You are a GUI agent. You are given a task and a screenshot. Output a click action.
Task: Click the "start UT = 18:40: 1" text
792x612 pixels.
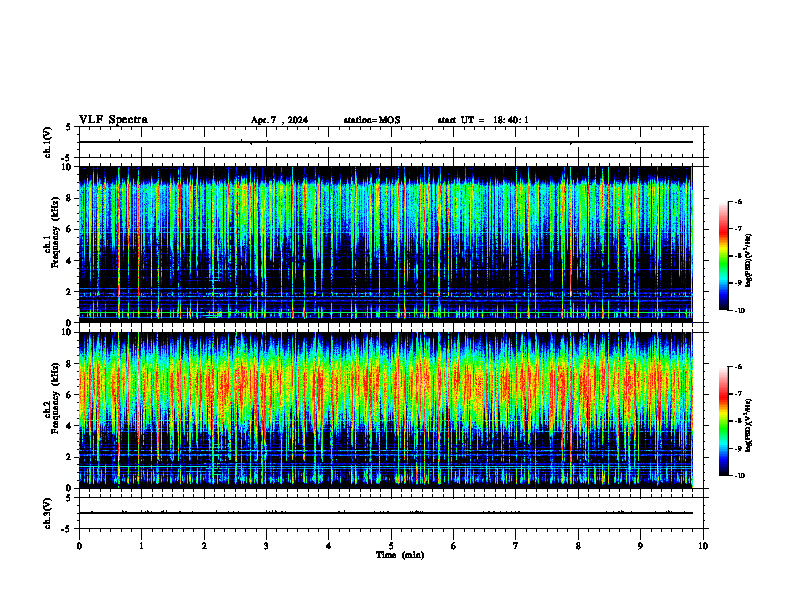coord(483,120)
